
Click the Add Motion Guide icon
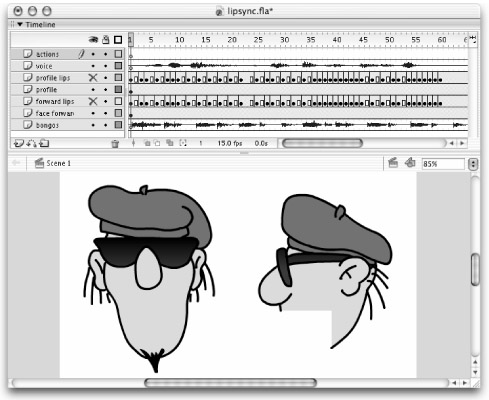[31, 144]
